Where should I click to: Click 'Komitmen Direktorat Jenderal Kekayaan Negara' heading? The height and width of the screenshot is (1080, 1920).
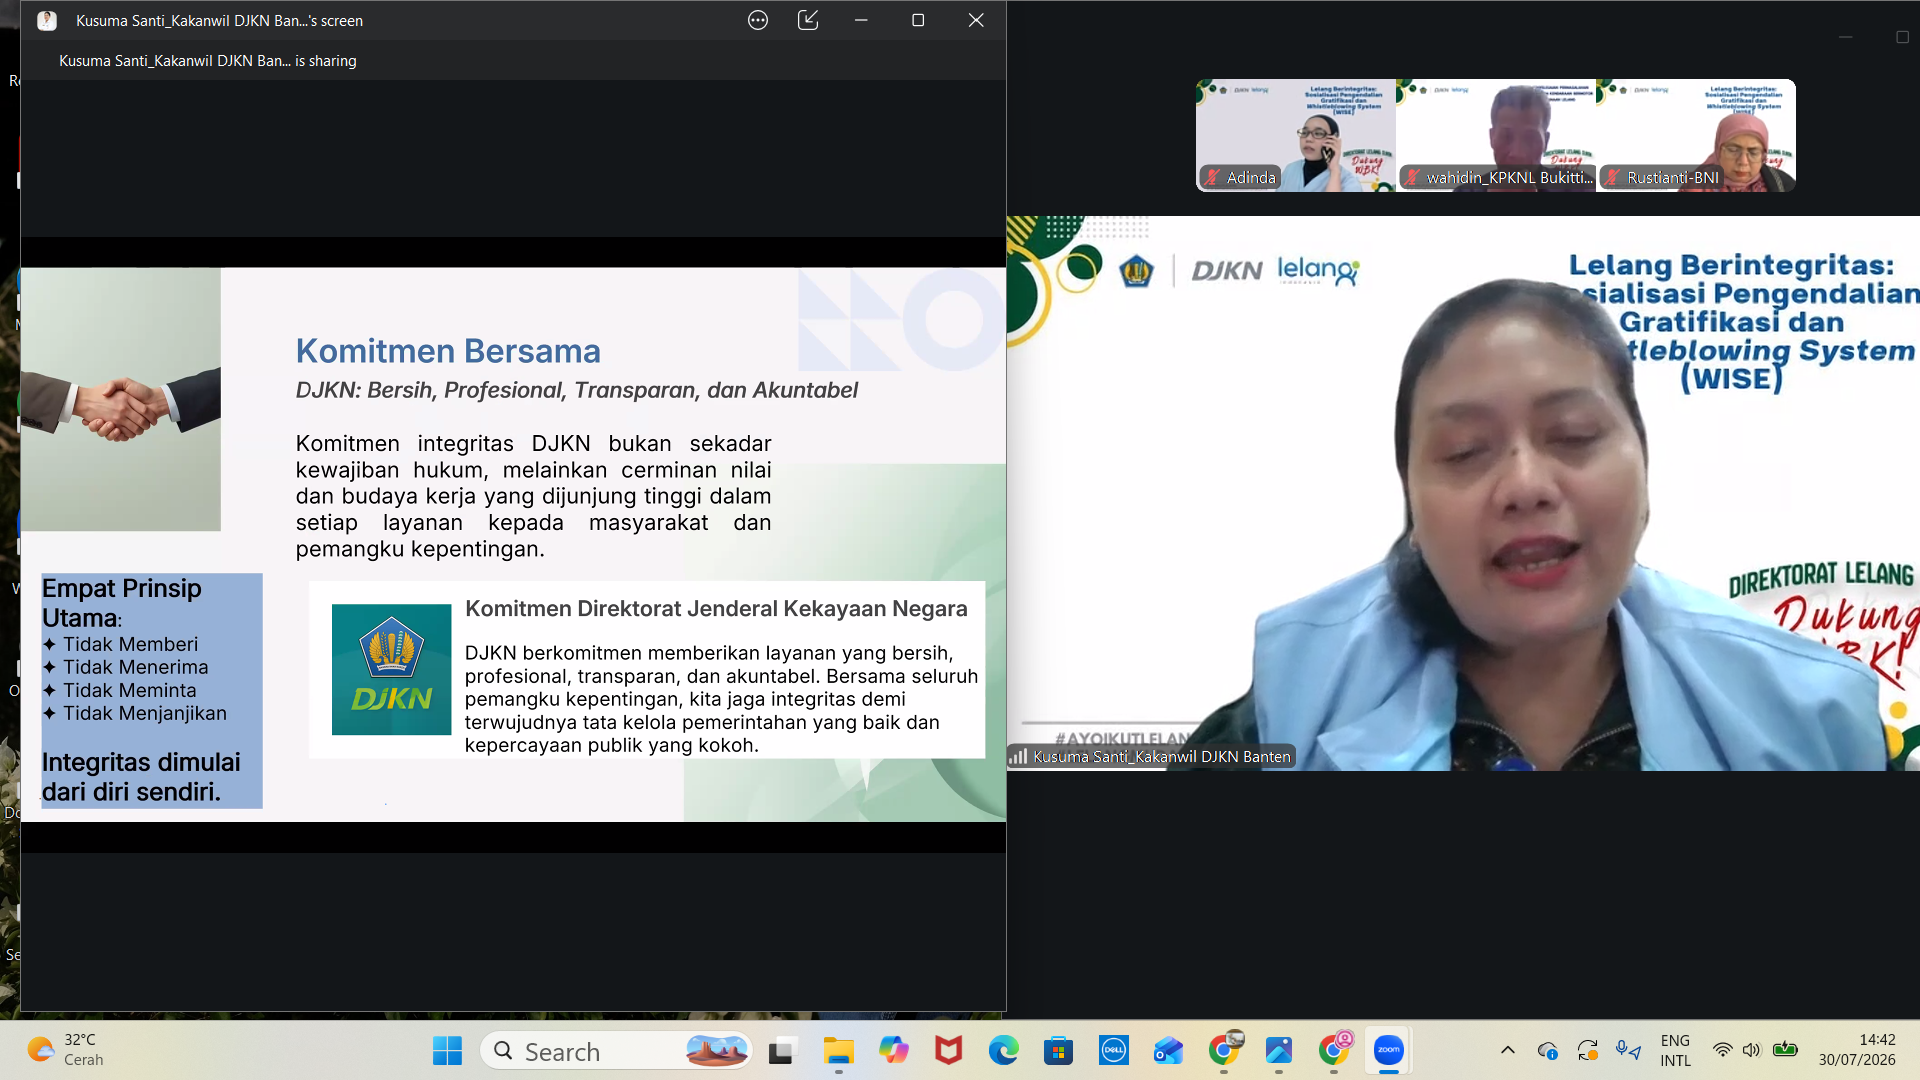pos(716,609)
